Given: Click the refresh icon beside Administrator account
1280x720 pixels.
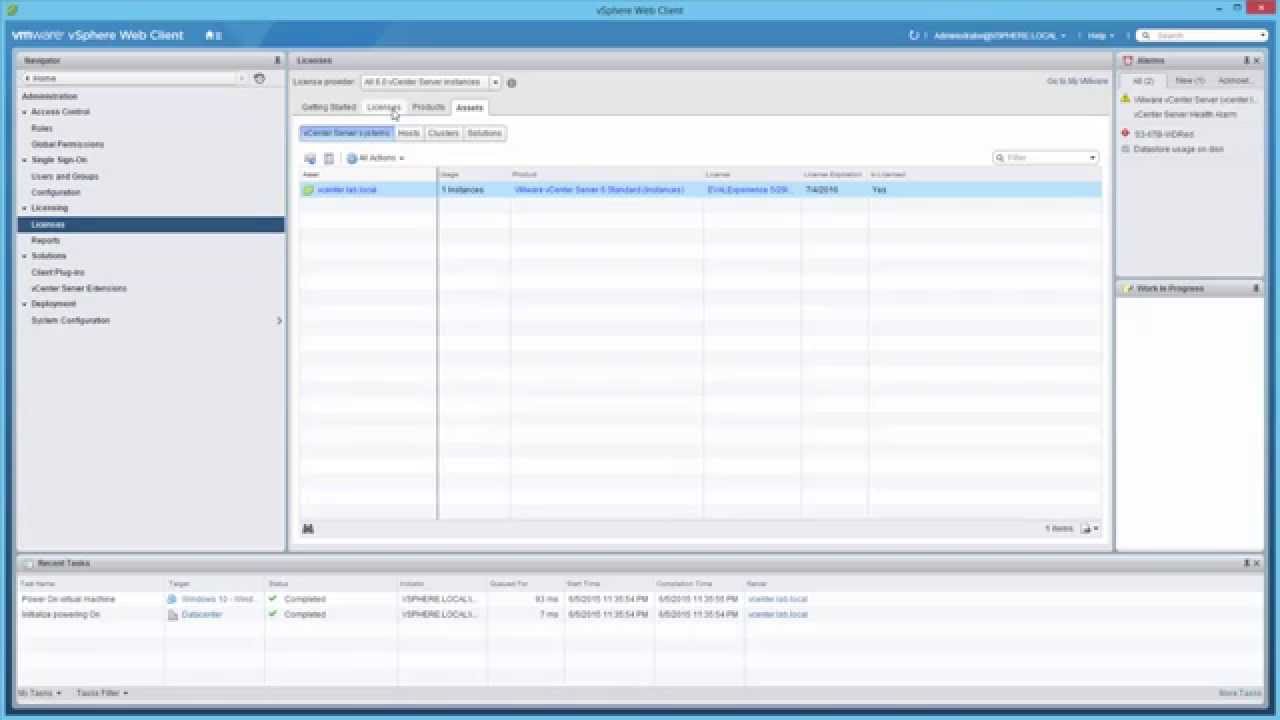Looking at the screenshot, I should point(913,35).
